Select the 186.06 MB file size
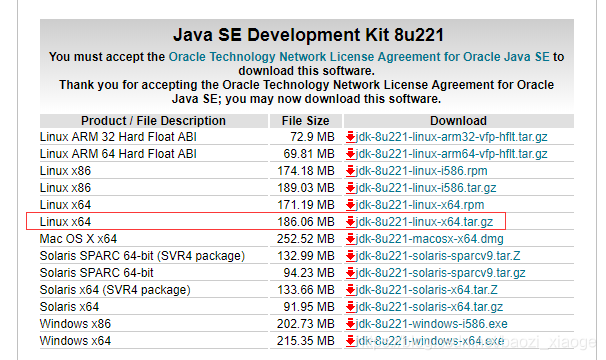Viewport: 606px width, 360px height. click(x=306, y=222)
